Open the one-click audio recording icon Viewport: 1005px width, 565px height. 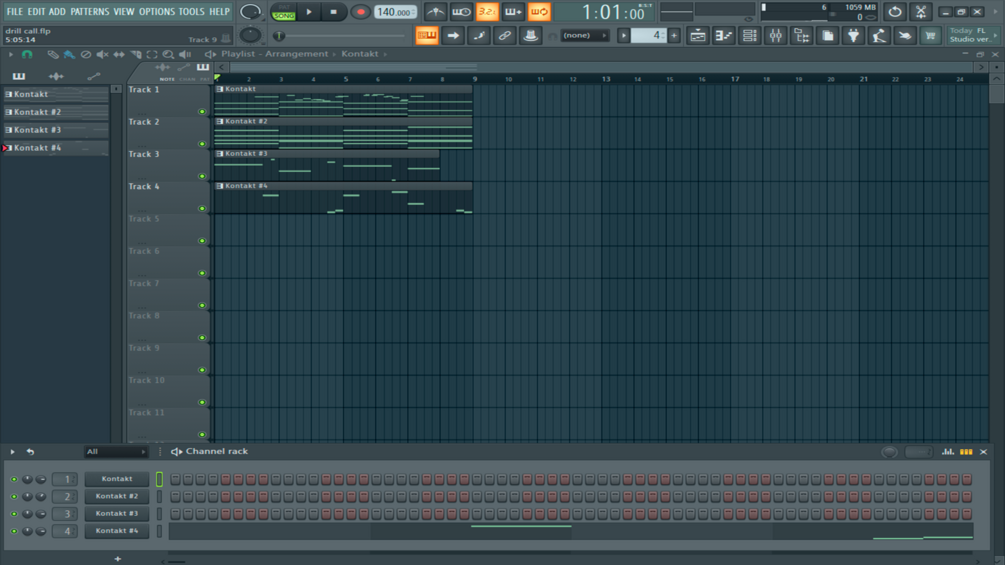[x=879, y=36]
